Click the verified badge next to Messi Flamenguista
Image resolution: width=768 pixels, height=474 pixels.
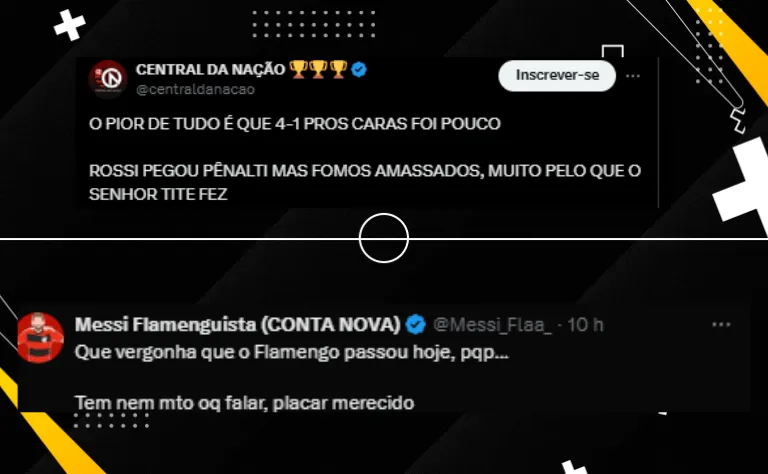pos(416,325)
